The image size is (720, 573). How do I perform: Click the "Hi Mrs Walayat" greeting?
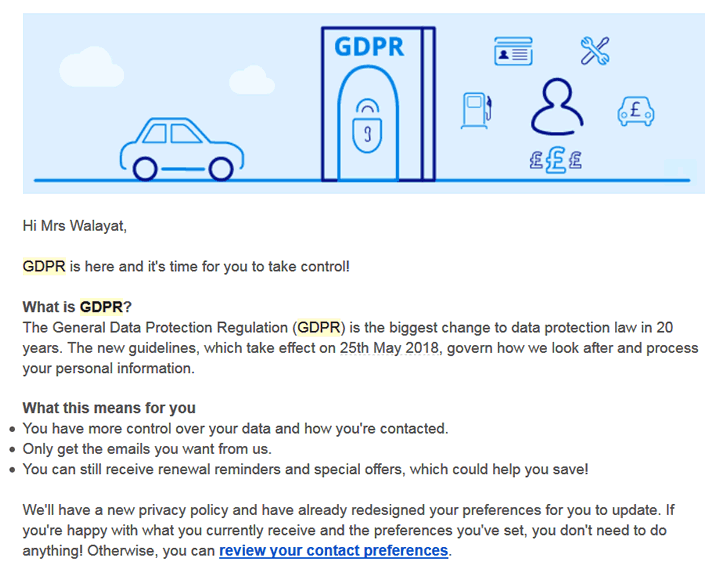pyautogui.click(x=75, y=226)
